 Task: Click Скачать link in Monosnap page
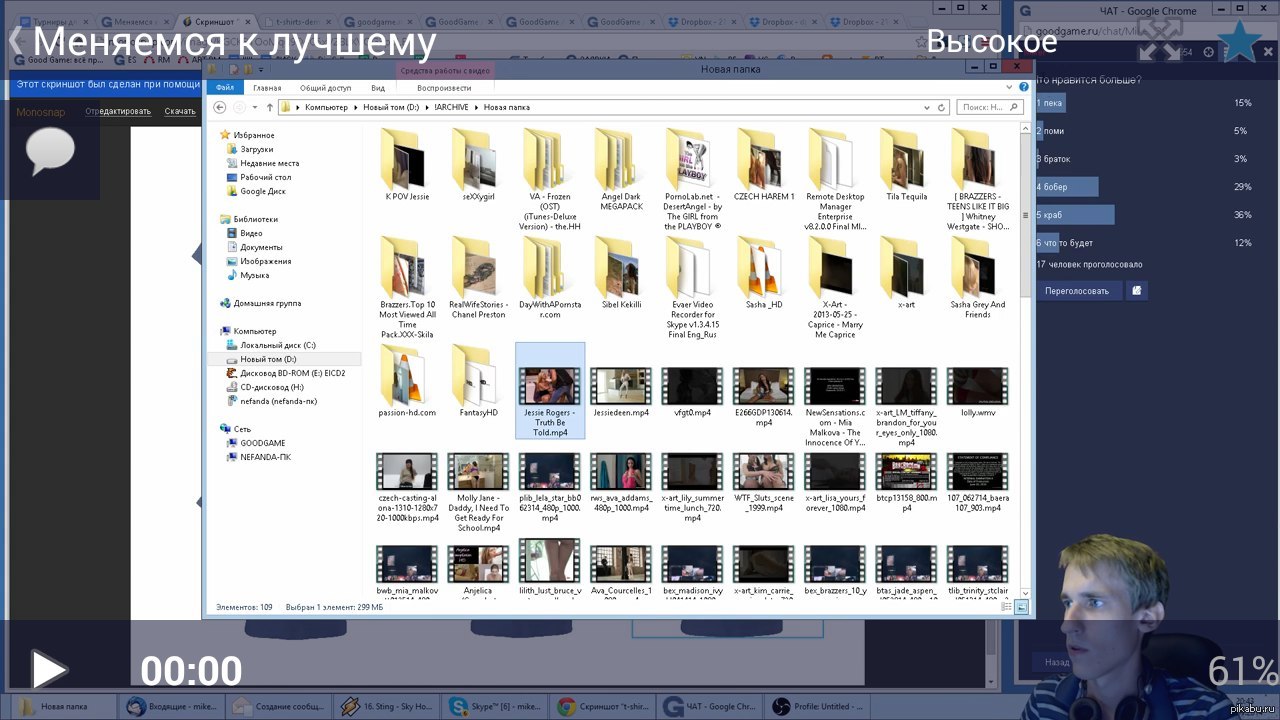coord(180,111)
